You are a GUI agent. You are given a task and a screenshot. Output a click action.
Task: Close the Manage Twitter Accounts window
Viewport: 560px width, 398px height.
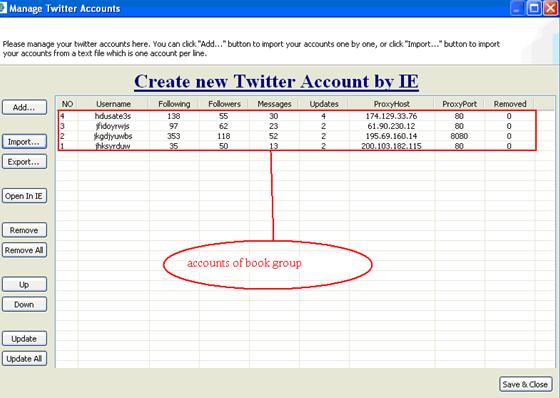point(550,8)
